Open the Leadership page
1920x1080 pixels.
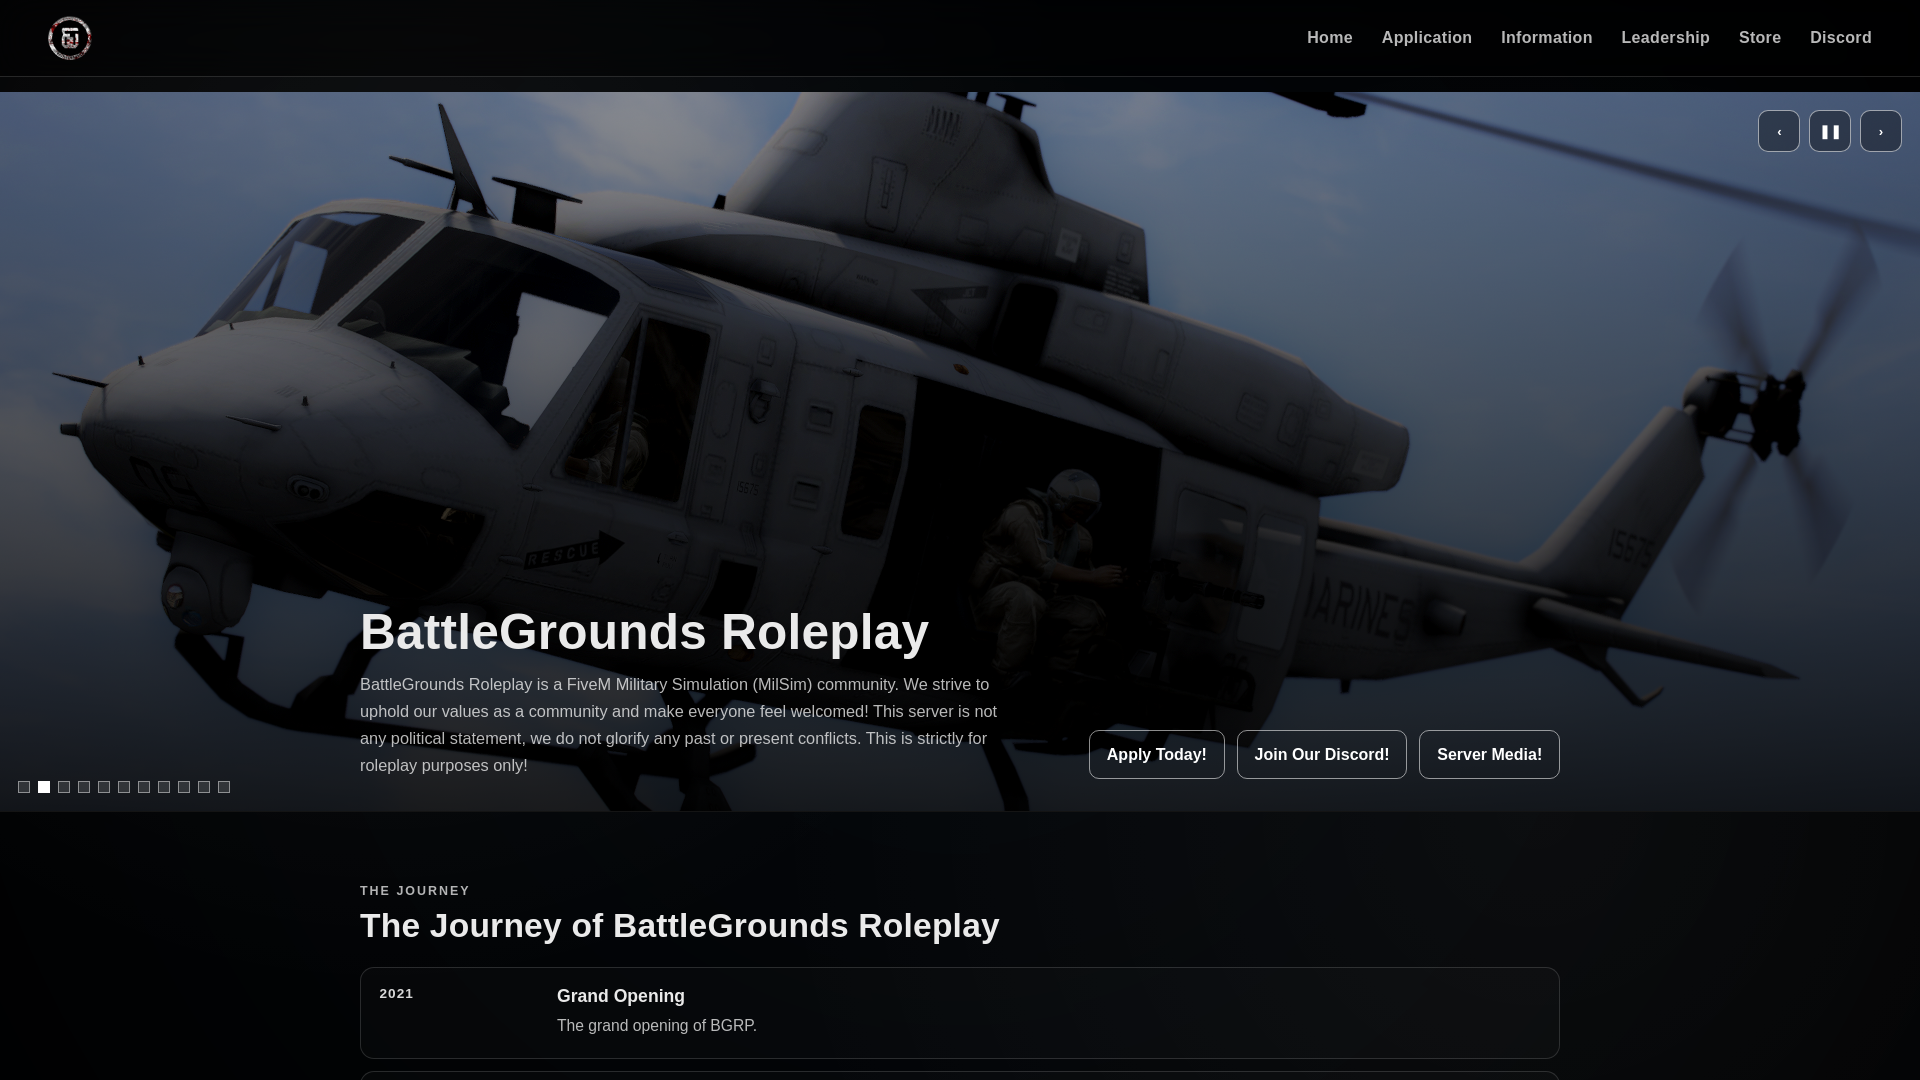point(1666,38)
